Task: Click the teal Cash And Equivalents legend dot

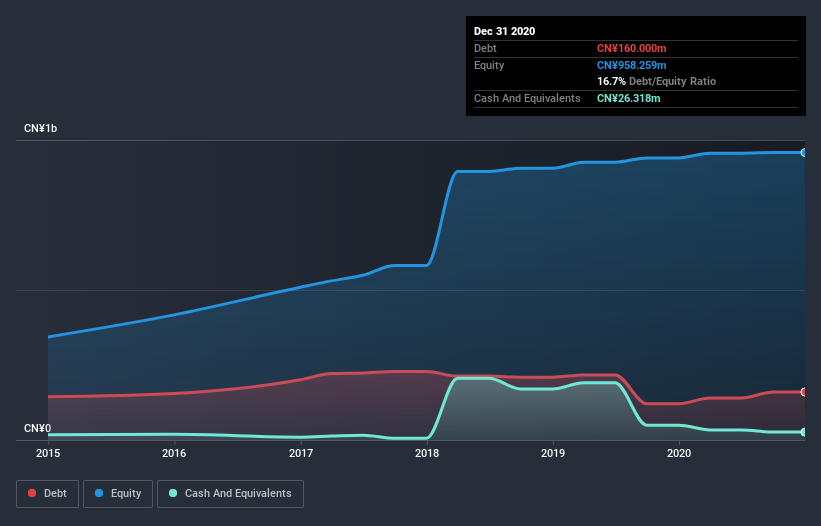Action: tap(173, 493)
